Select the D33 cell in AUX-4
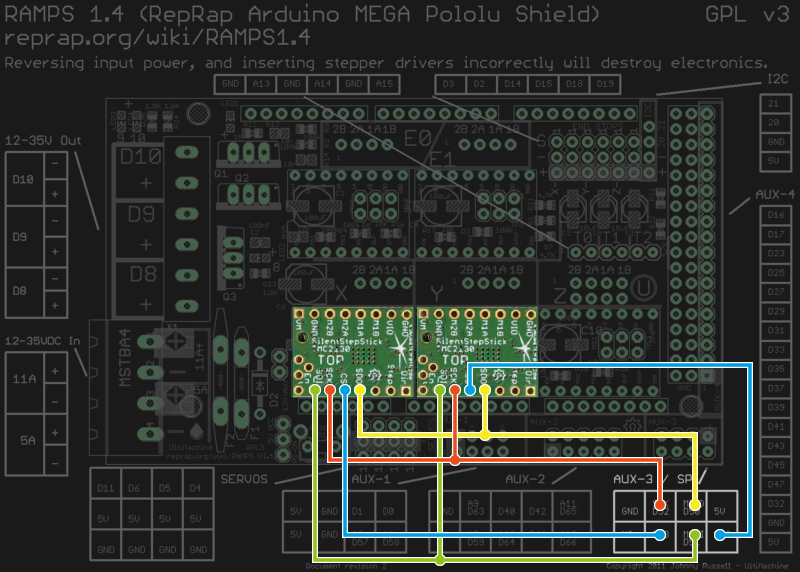Viewport: 800px width, 572px height. [x=776, y=350]
